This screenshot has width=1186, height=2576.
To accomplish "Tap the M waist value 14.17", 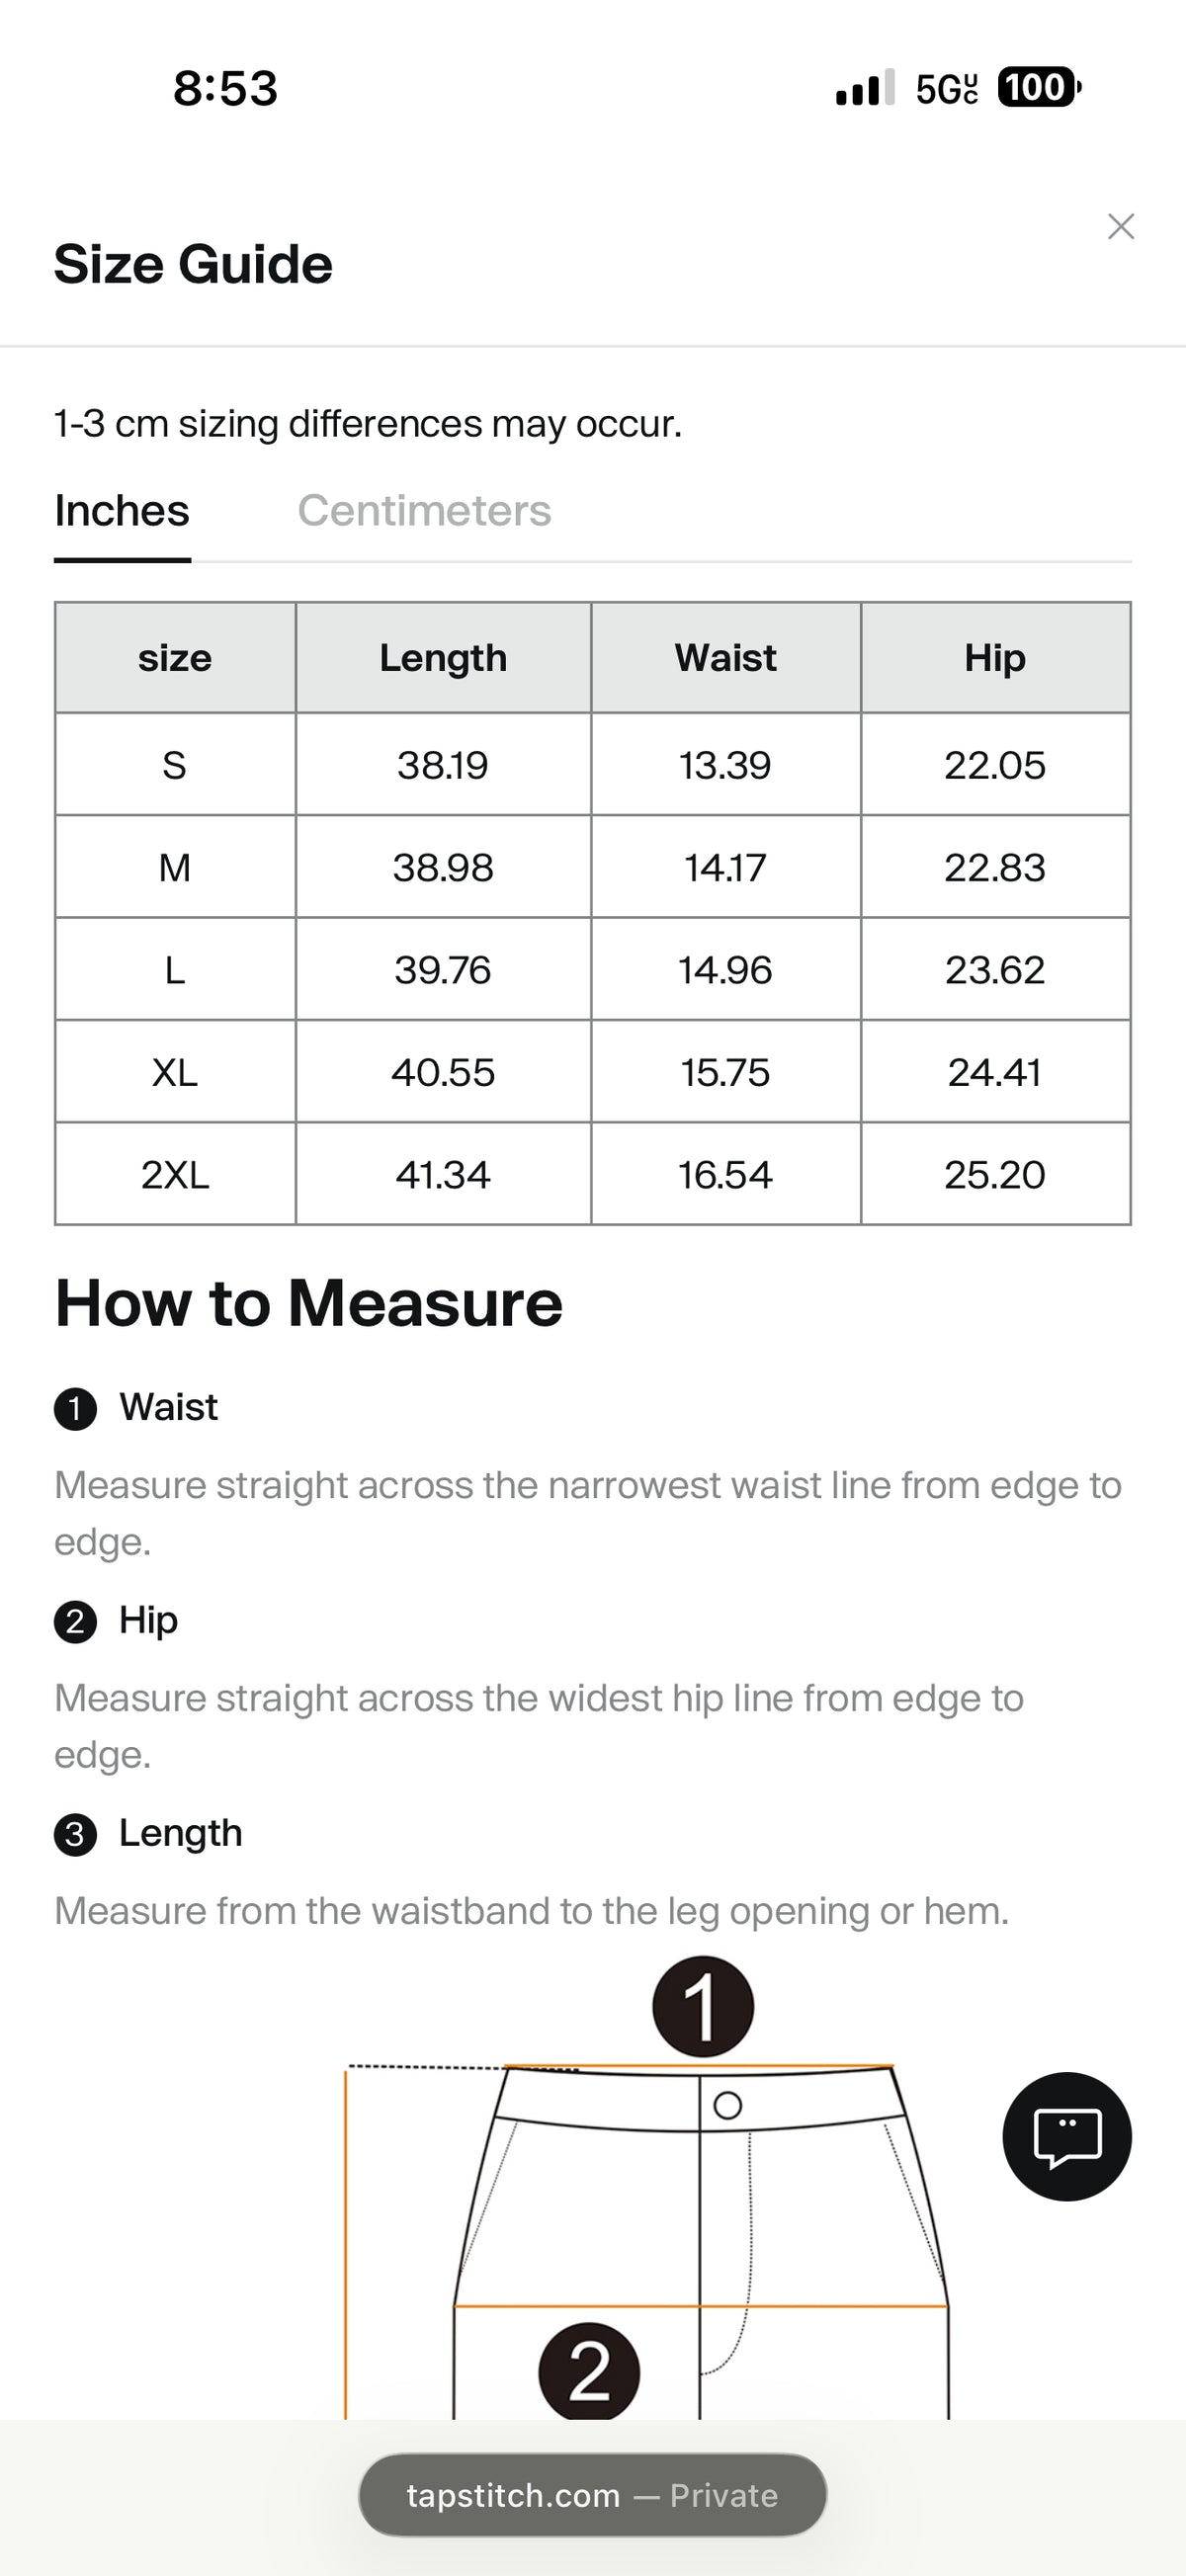I will tap(725, 867).
